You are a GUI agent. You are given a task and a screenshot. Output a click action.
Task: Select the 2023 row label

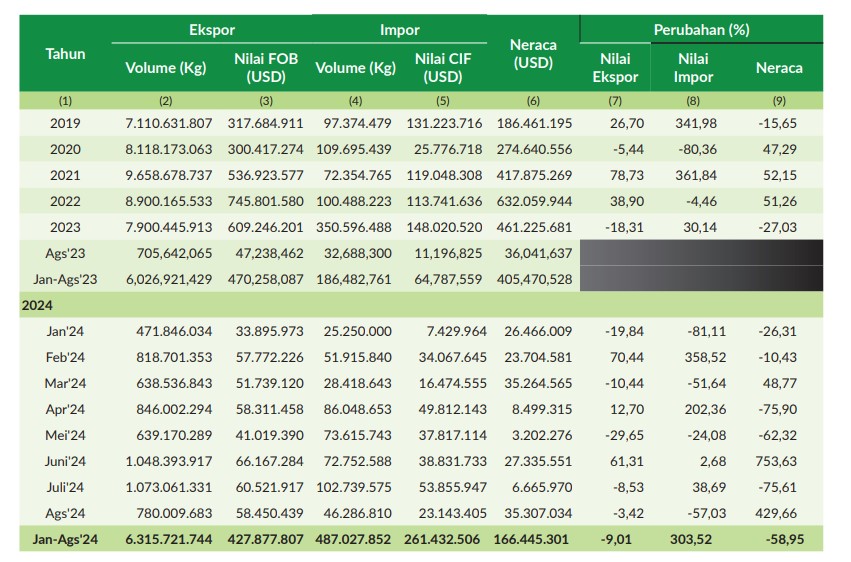coord(65,227)
